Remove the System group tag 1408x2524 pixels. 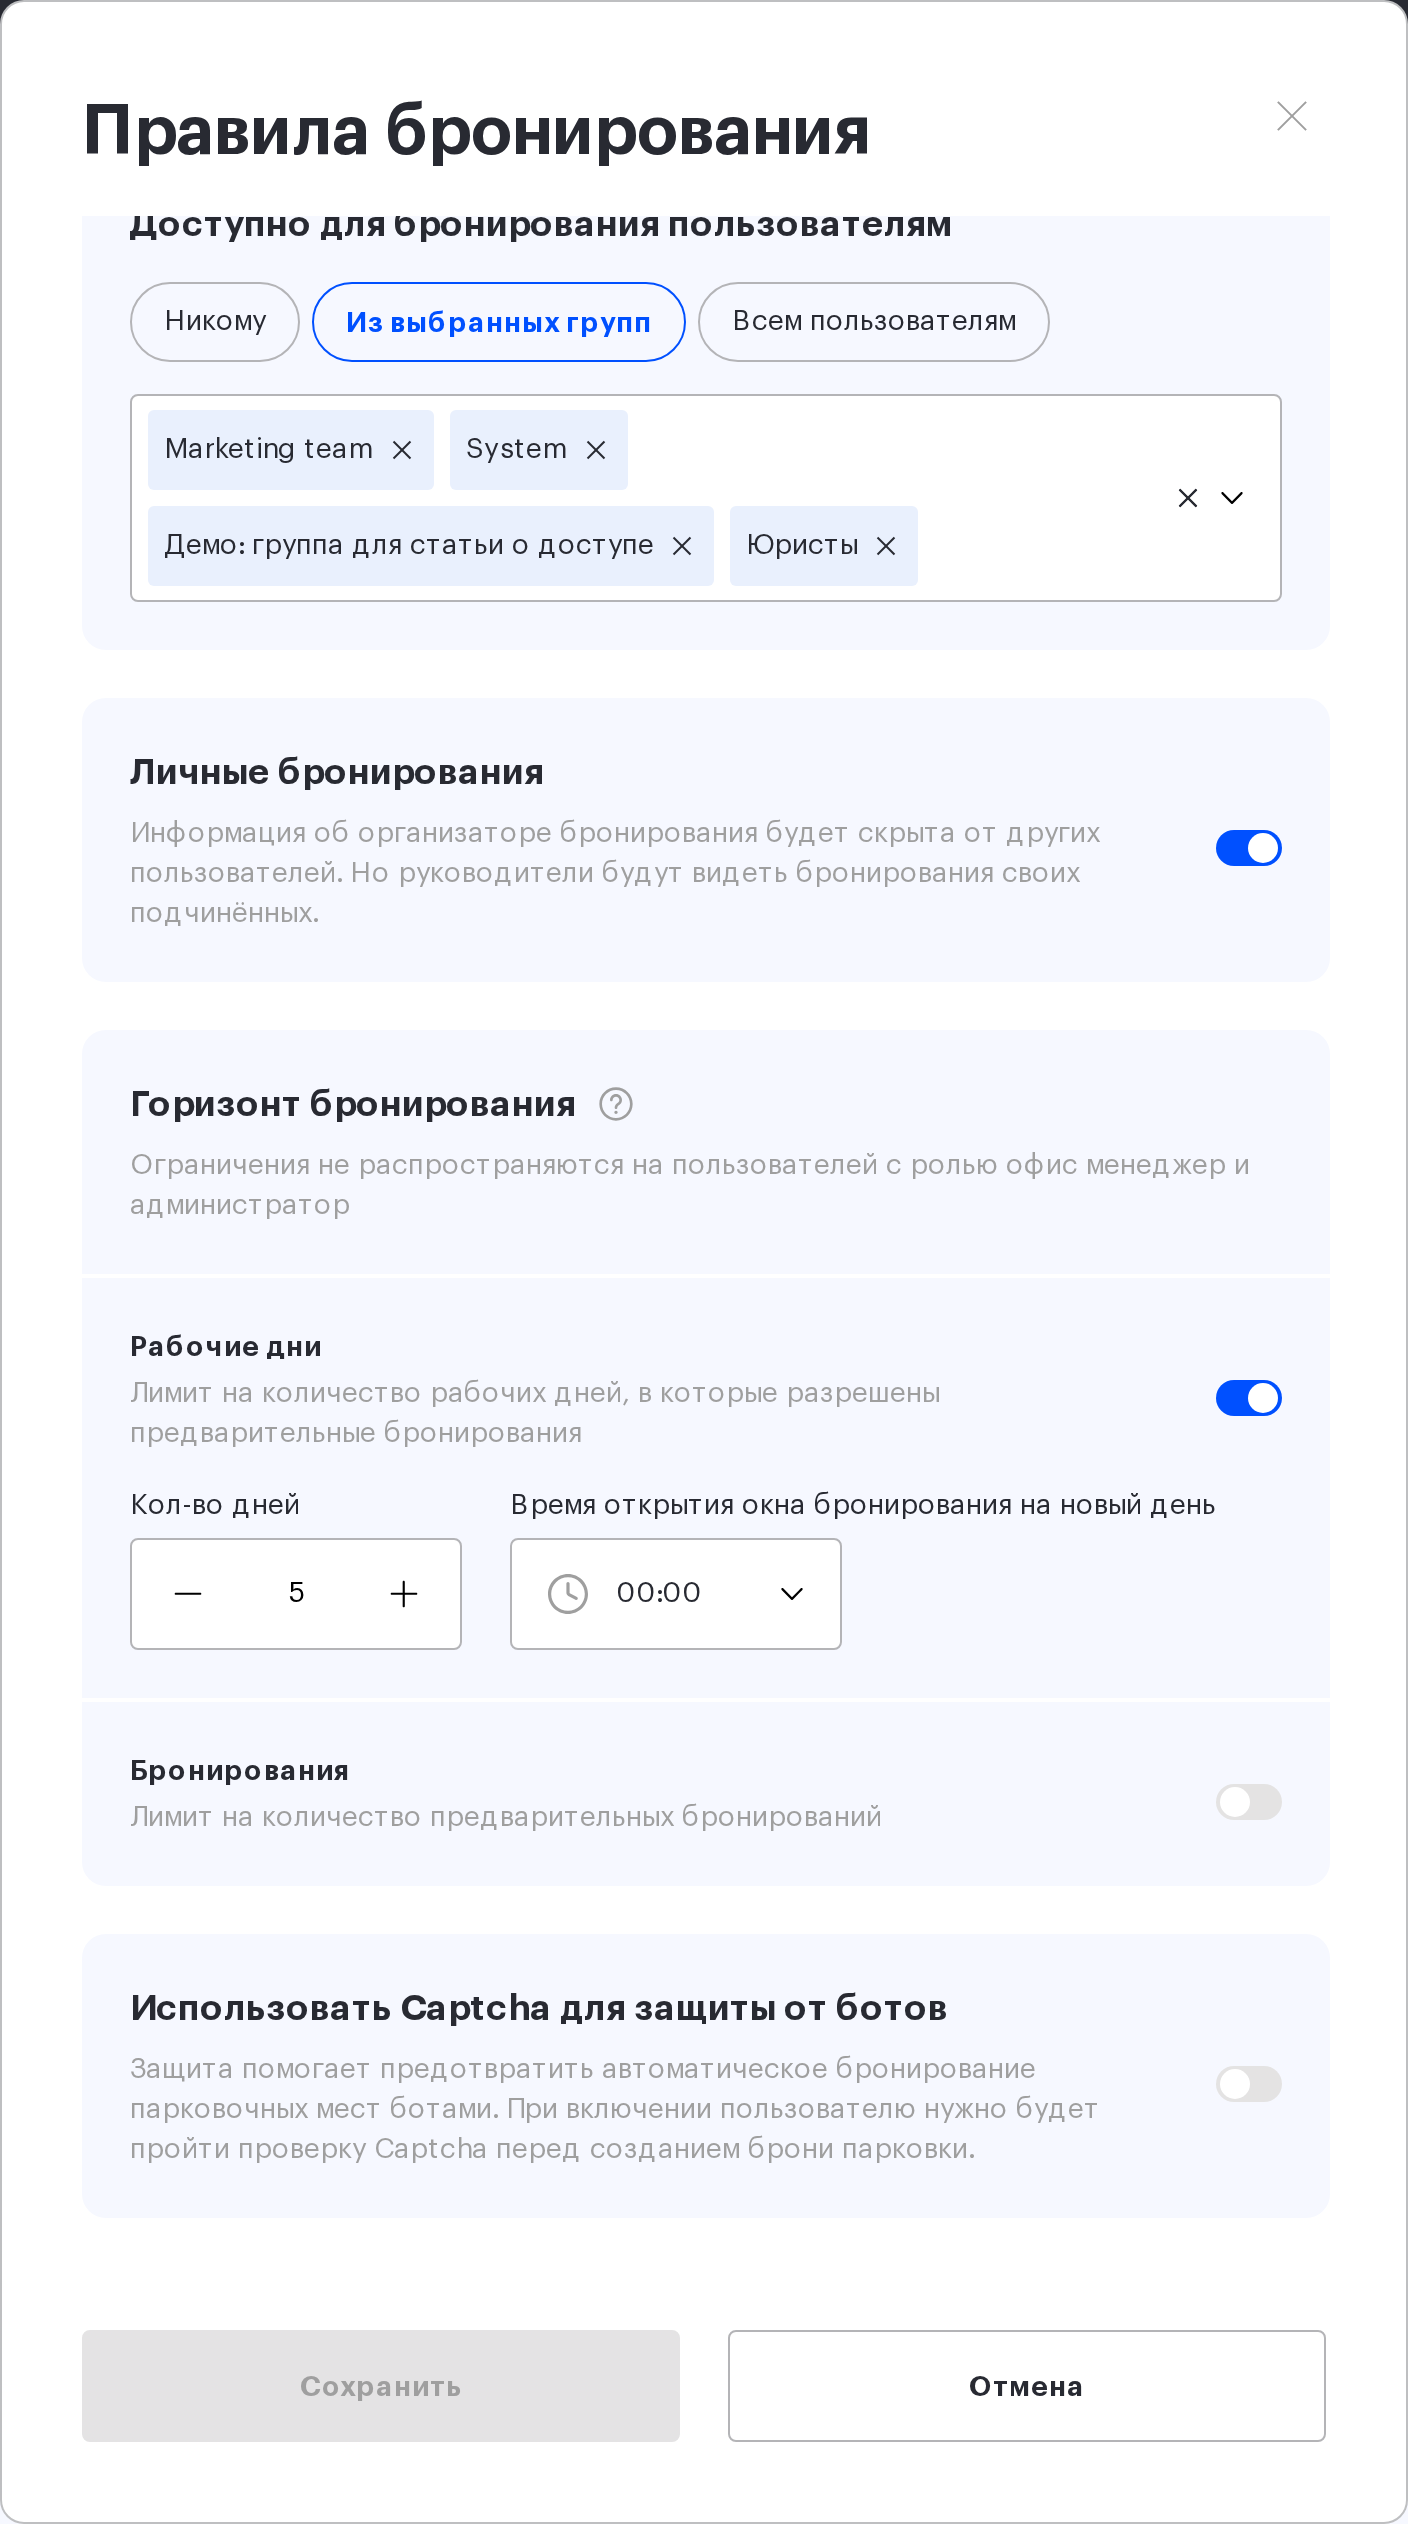pos(596,450)
